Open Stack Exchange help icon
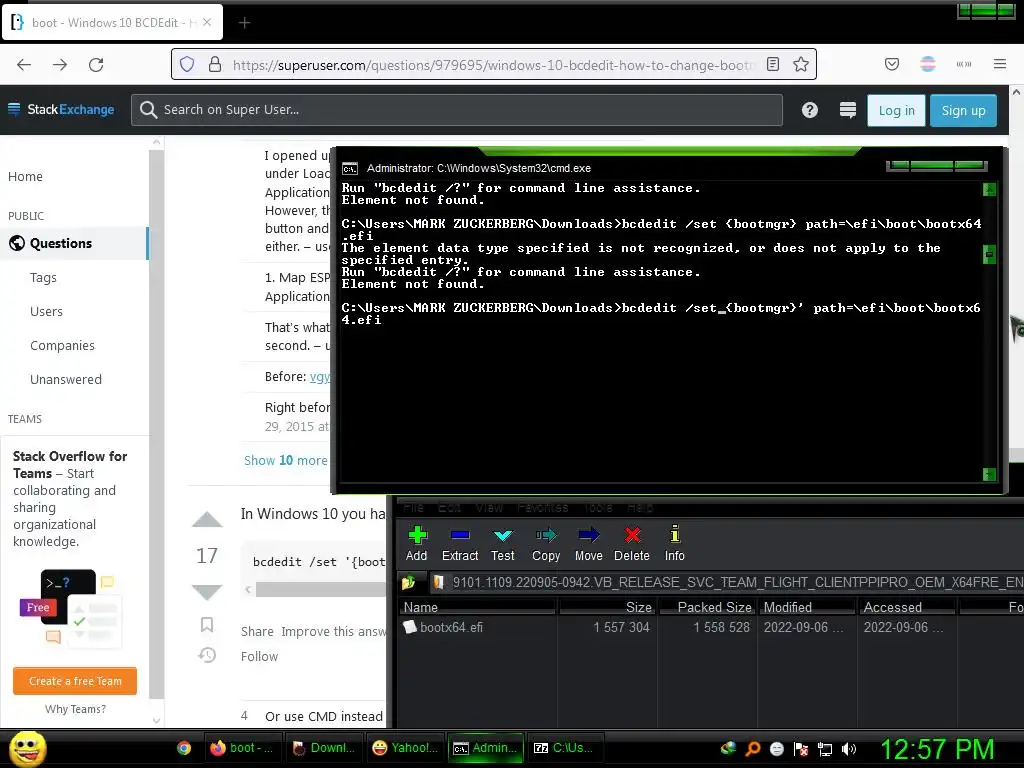 tap(810, 110)
